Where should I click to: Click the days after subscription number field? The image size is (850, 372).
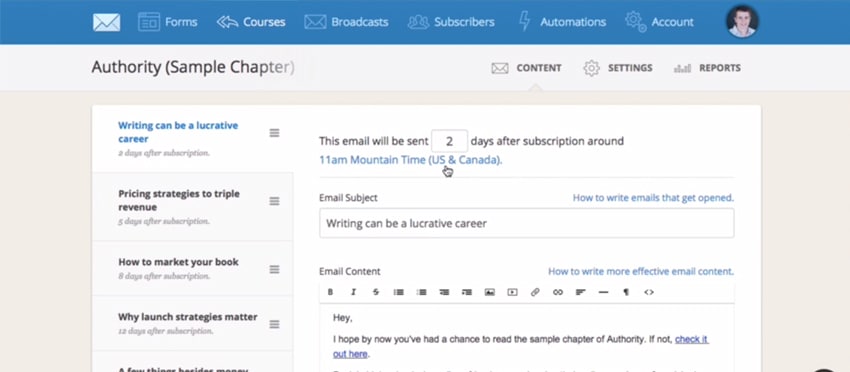click(449, 141)
